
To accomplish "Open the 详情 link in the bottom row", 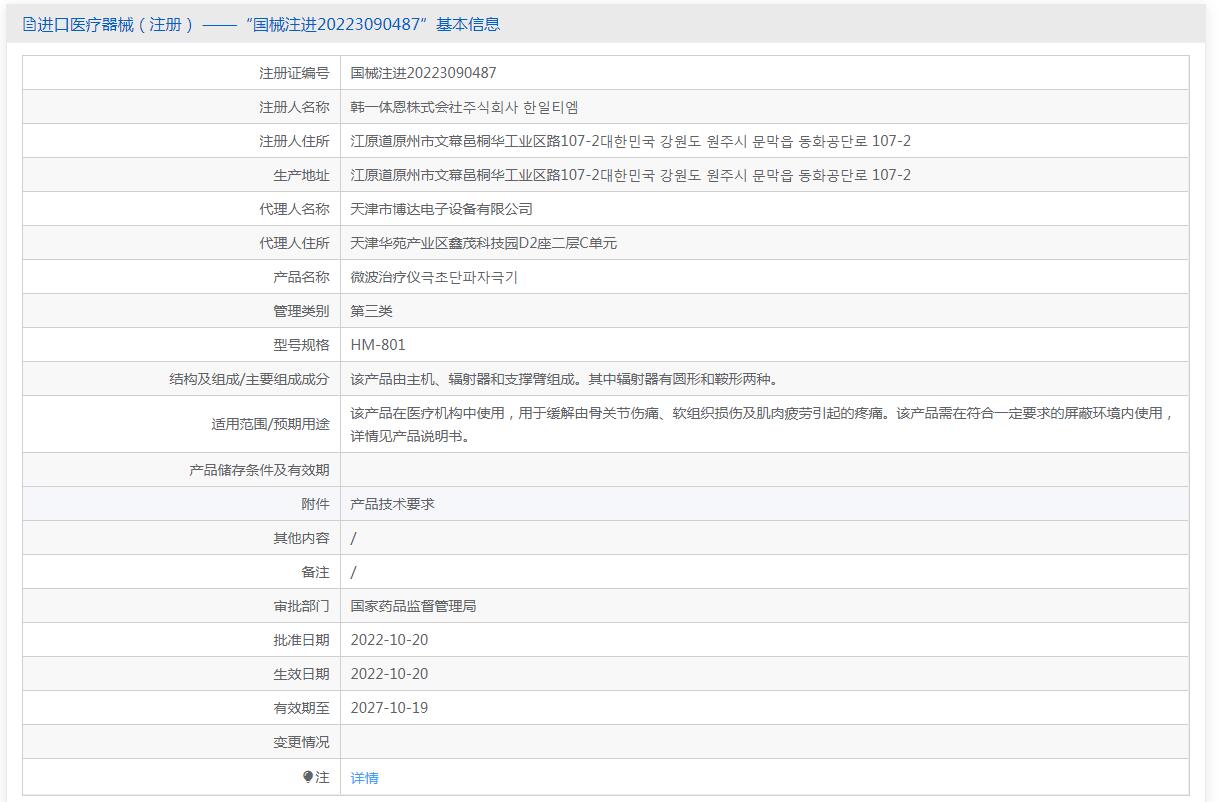I will click(x=364, y=778).
